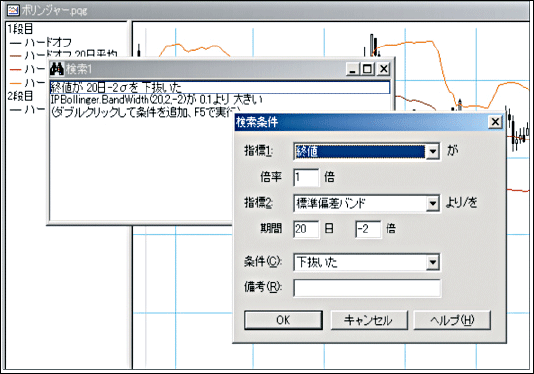
Task: Click the binoculars icon in 検索1 title bar
Action: 57,69
